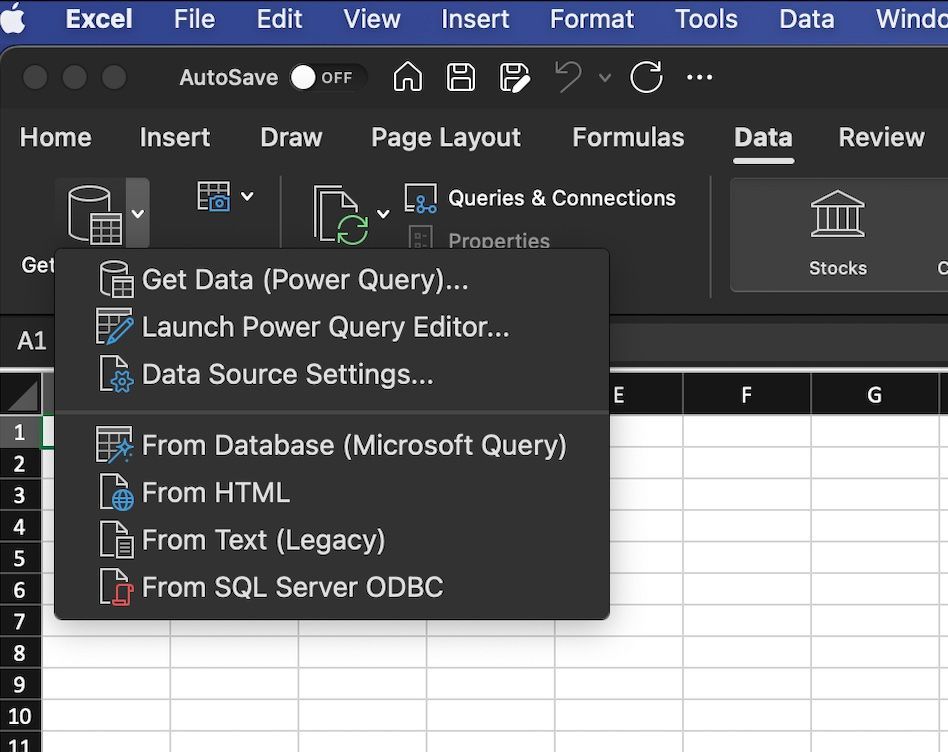948x752 pixels.
Task: Open more options ellipsis in title bar
Action: tap(700, 78)
